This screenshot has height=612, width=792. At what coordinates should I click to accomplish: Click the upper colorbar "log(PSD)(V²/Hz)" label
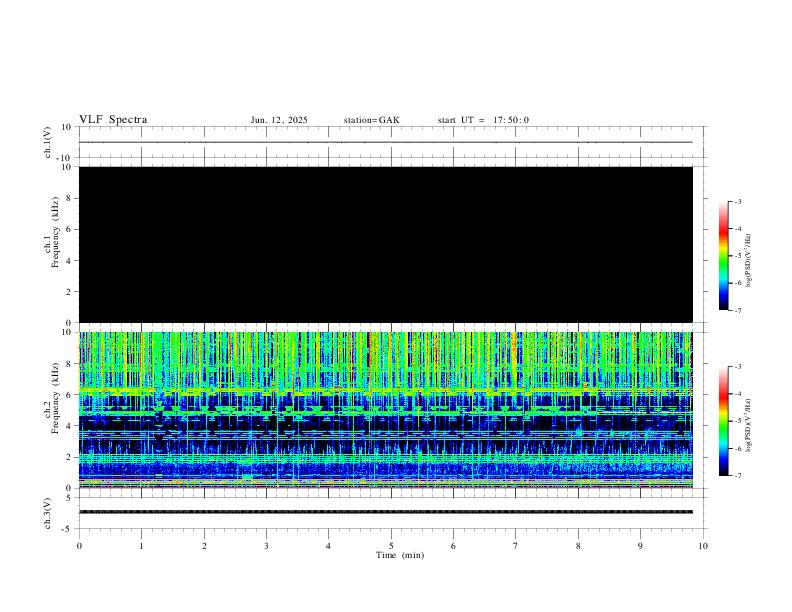pos(748,260)
